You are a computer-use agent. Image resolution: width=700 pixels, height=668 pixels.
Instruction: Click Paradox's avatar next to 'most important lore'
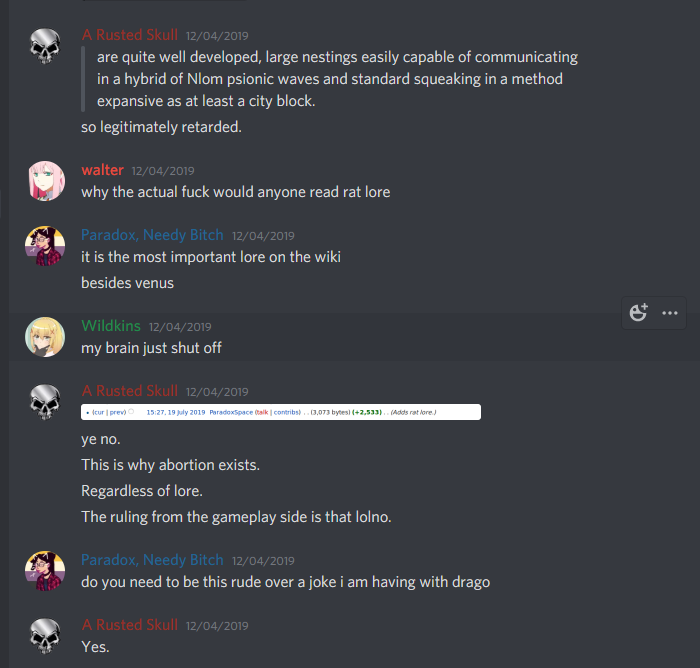(45, 246)
